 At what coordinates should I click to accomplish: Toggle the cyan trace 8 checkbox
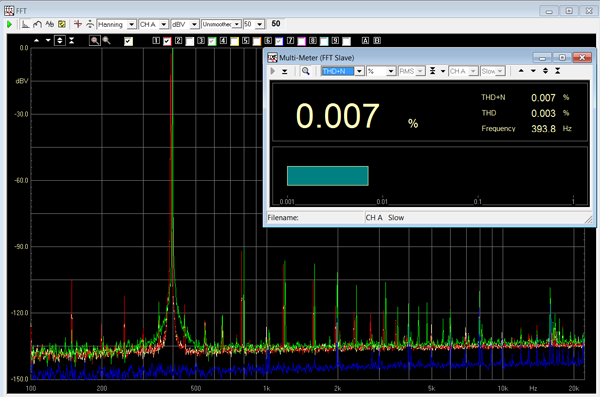(x=324, y=41)
